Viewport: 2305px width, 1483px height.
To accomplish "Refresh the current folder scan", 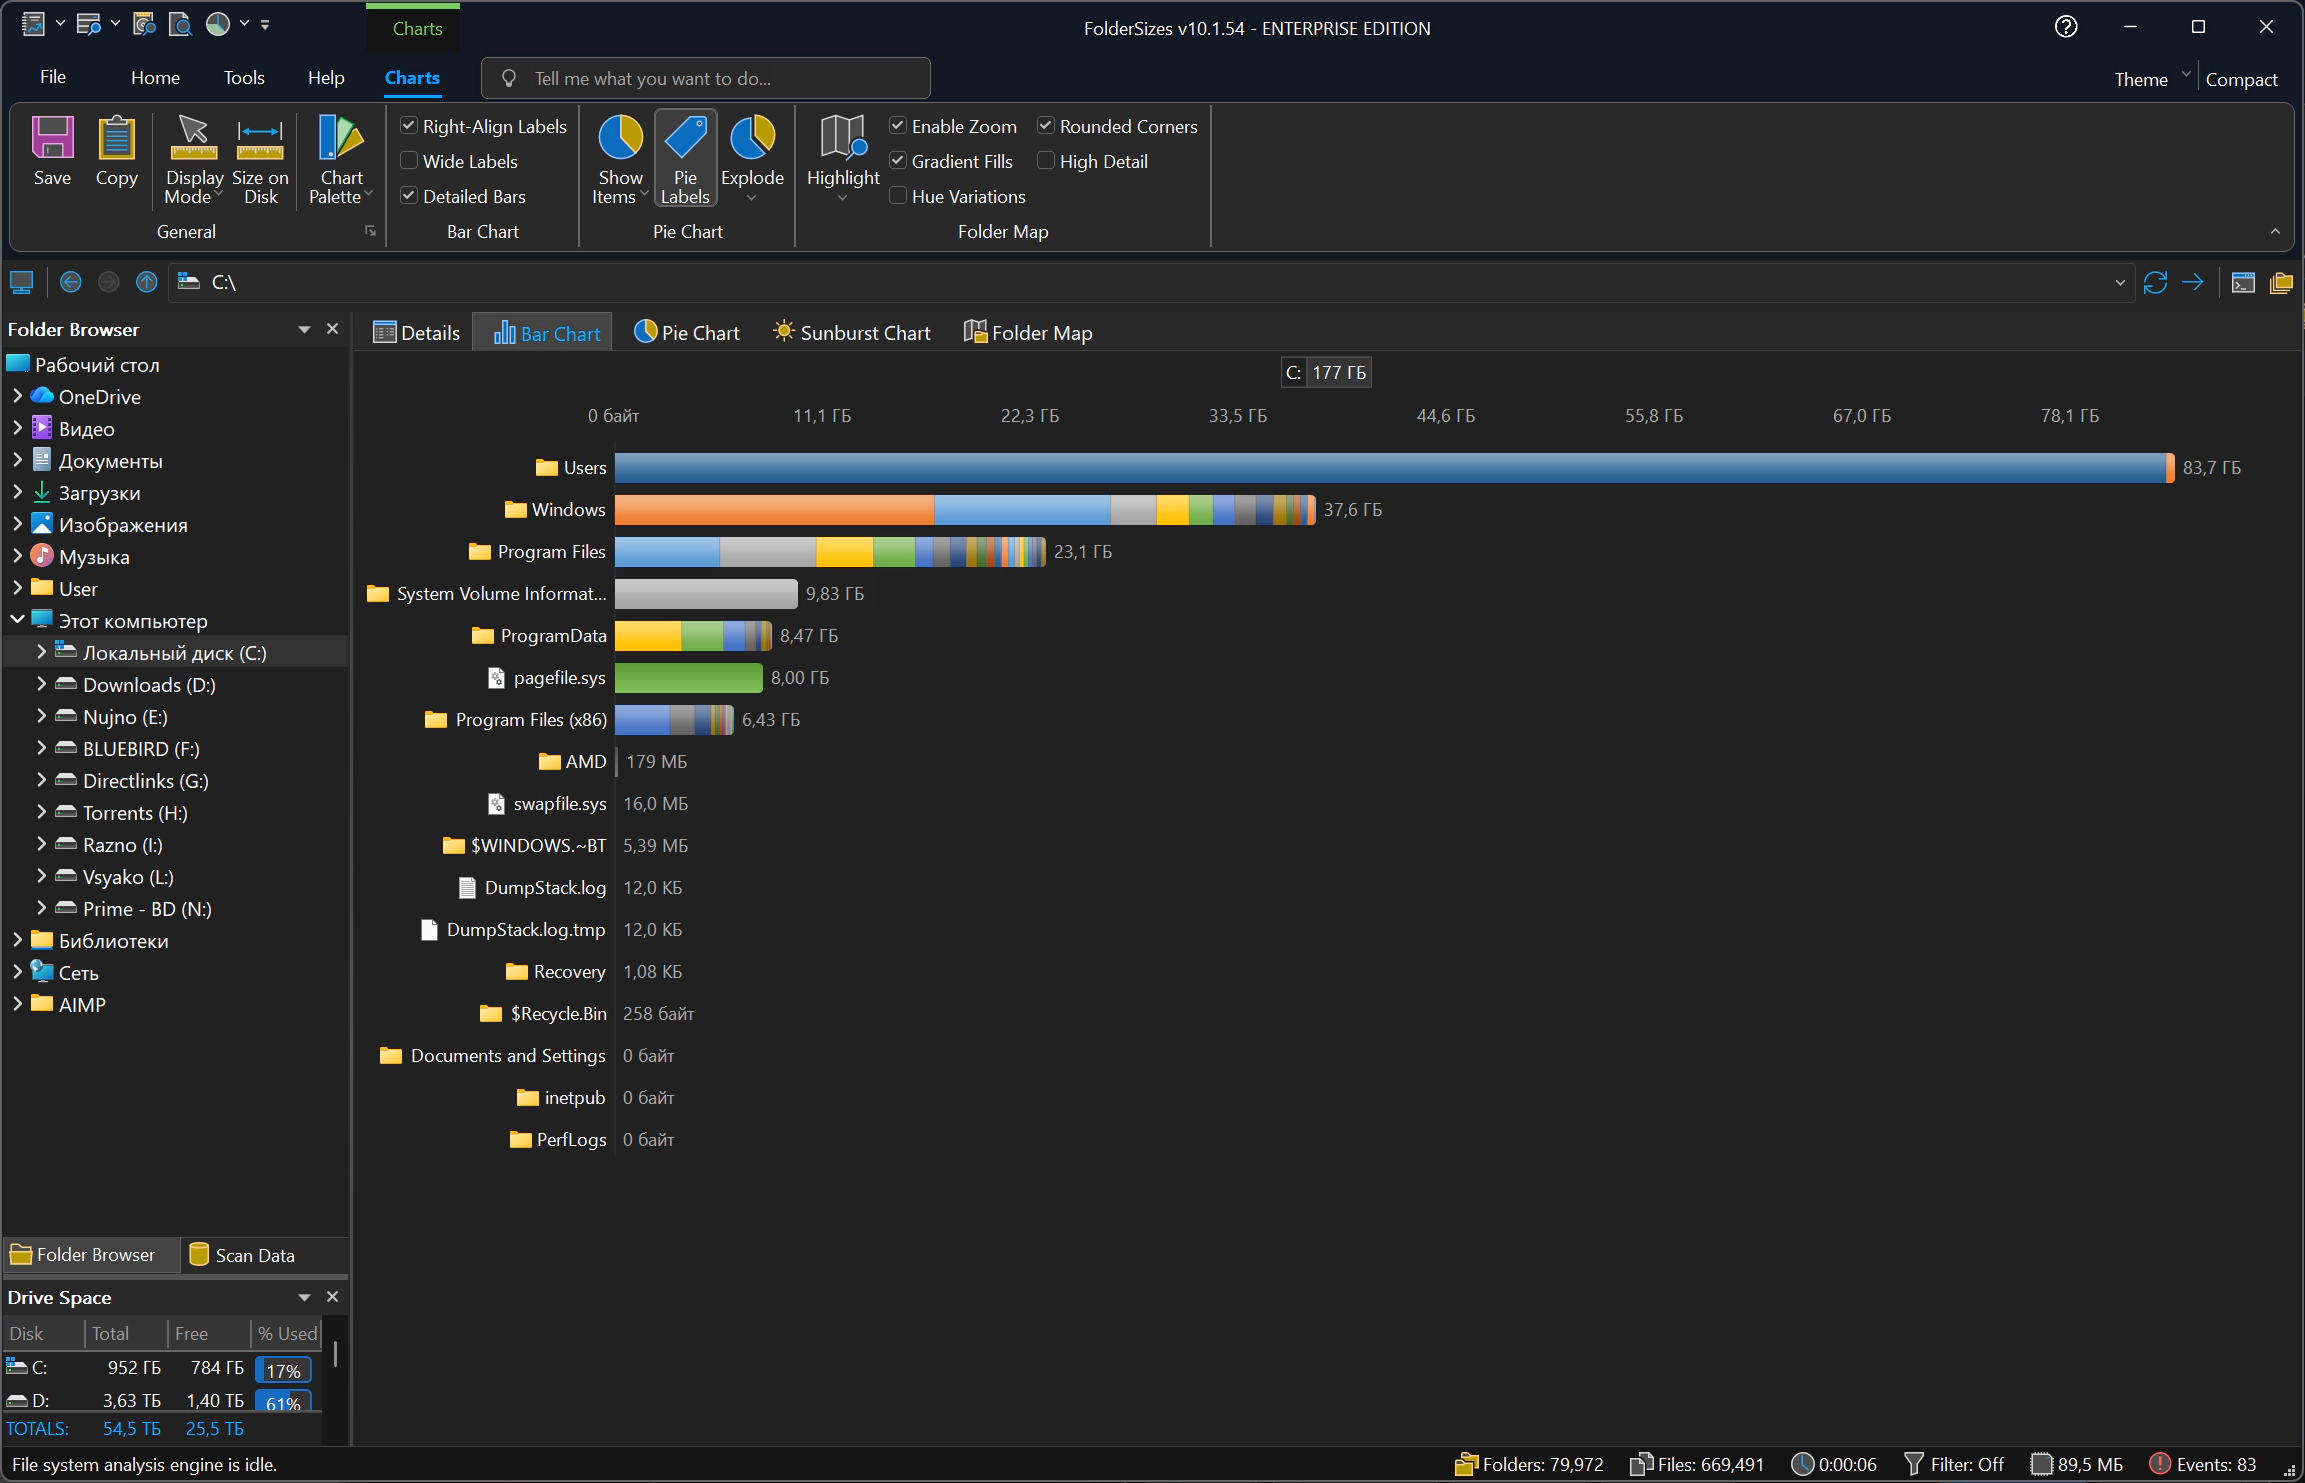I will [2155, 283].
